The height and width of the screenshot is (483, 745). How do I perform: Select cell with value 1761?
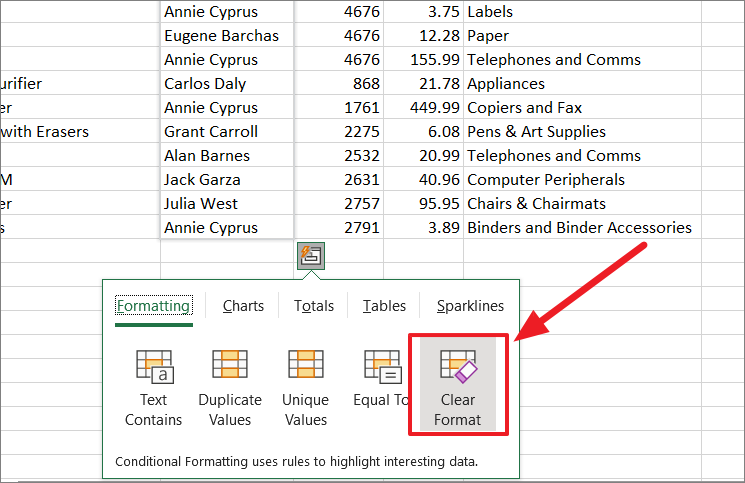tap(339, 107)
